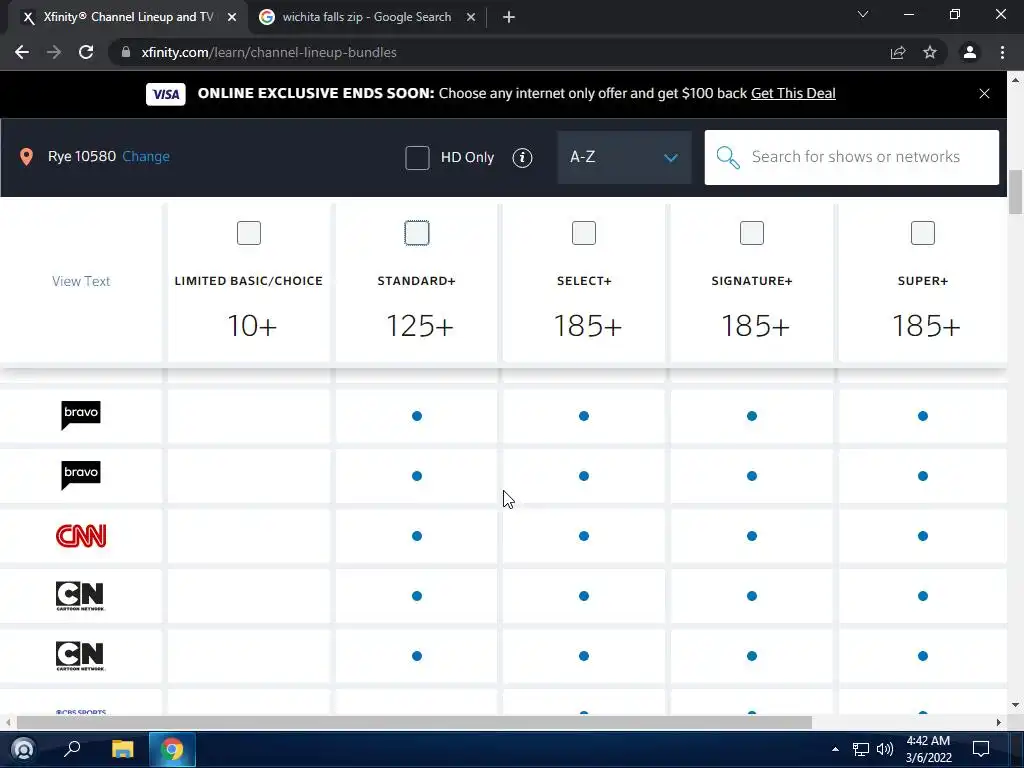Change the Rye 10580 location
This screenshot has width=1024, height=768.
click(146, 157)
